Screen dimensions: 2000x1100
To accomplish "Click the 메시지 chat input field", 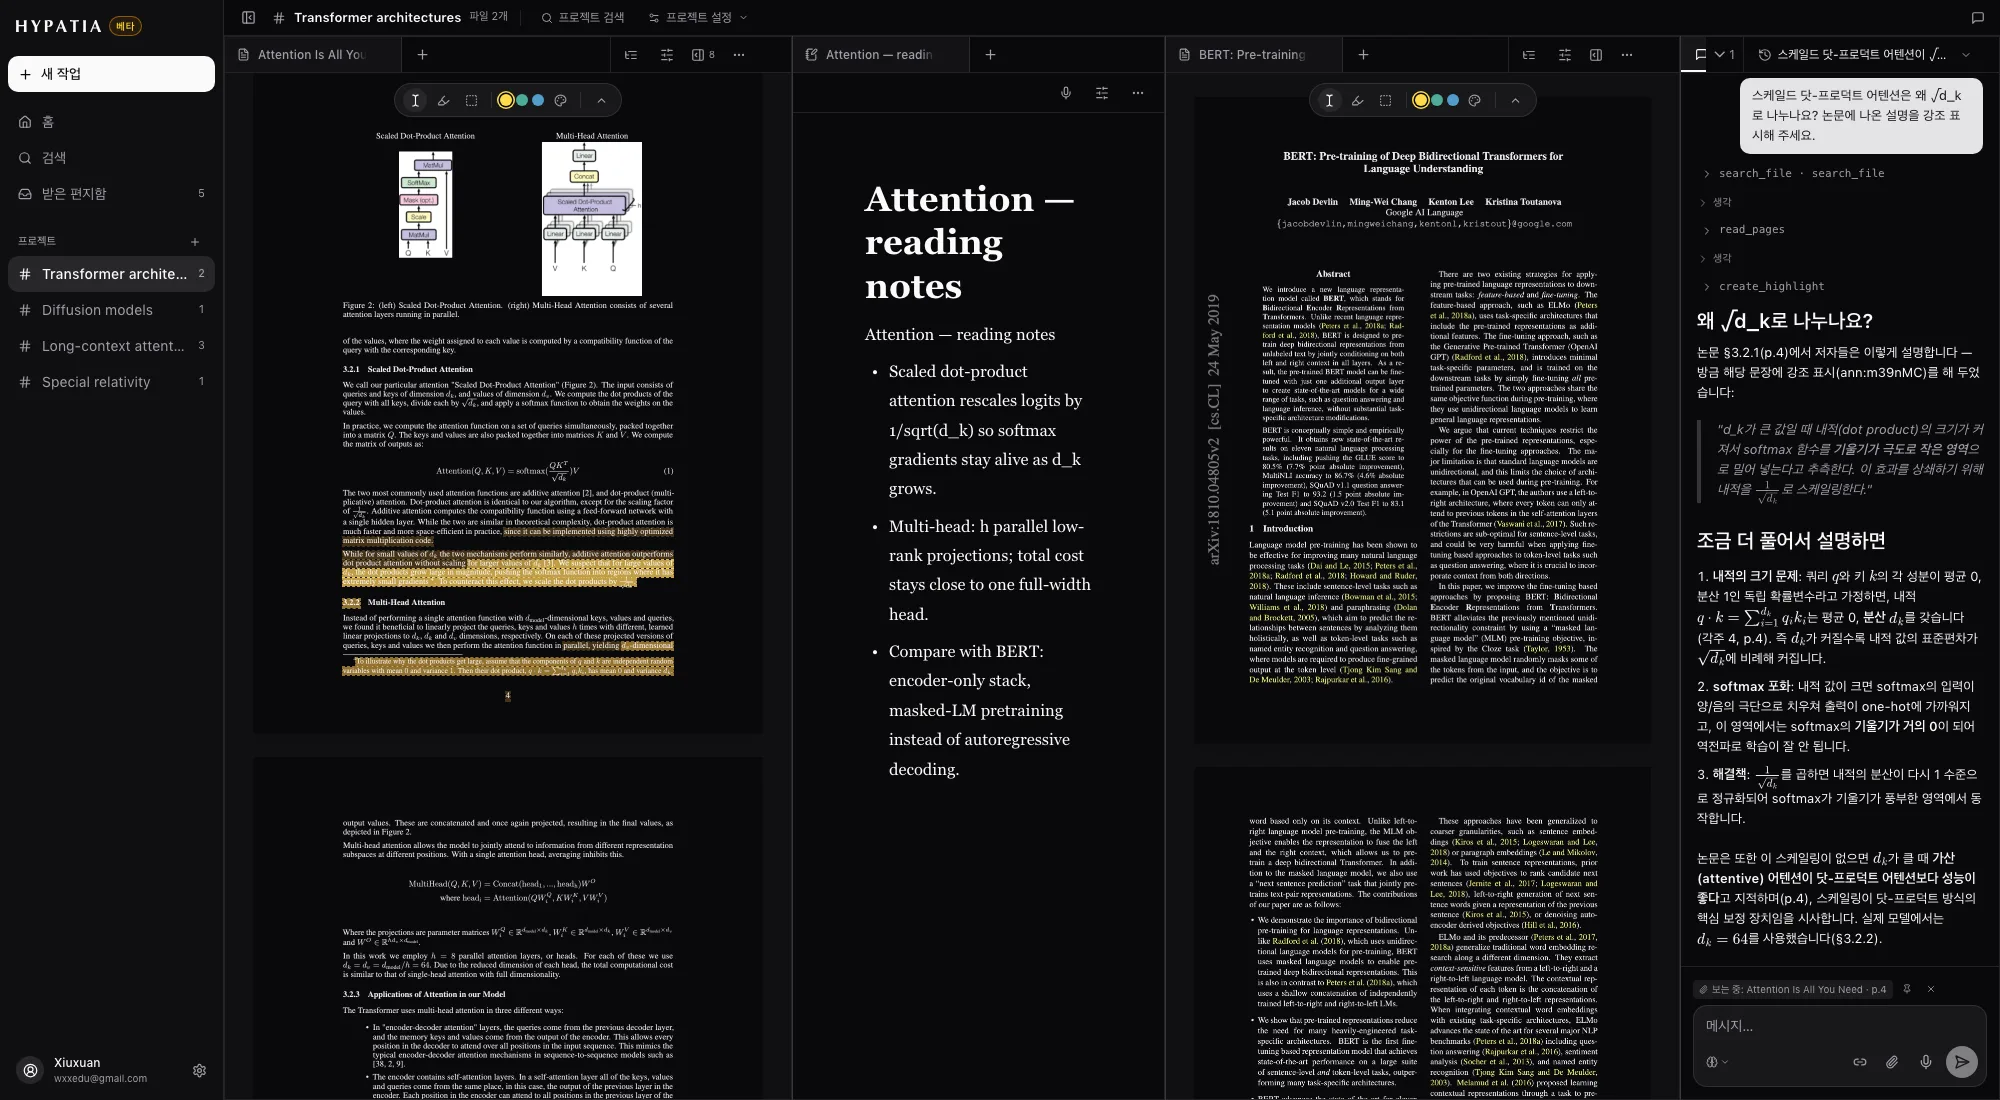I will (1839, 1026).
